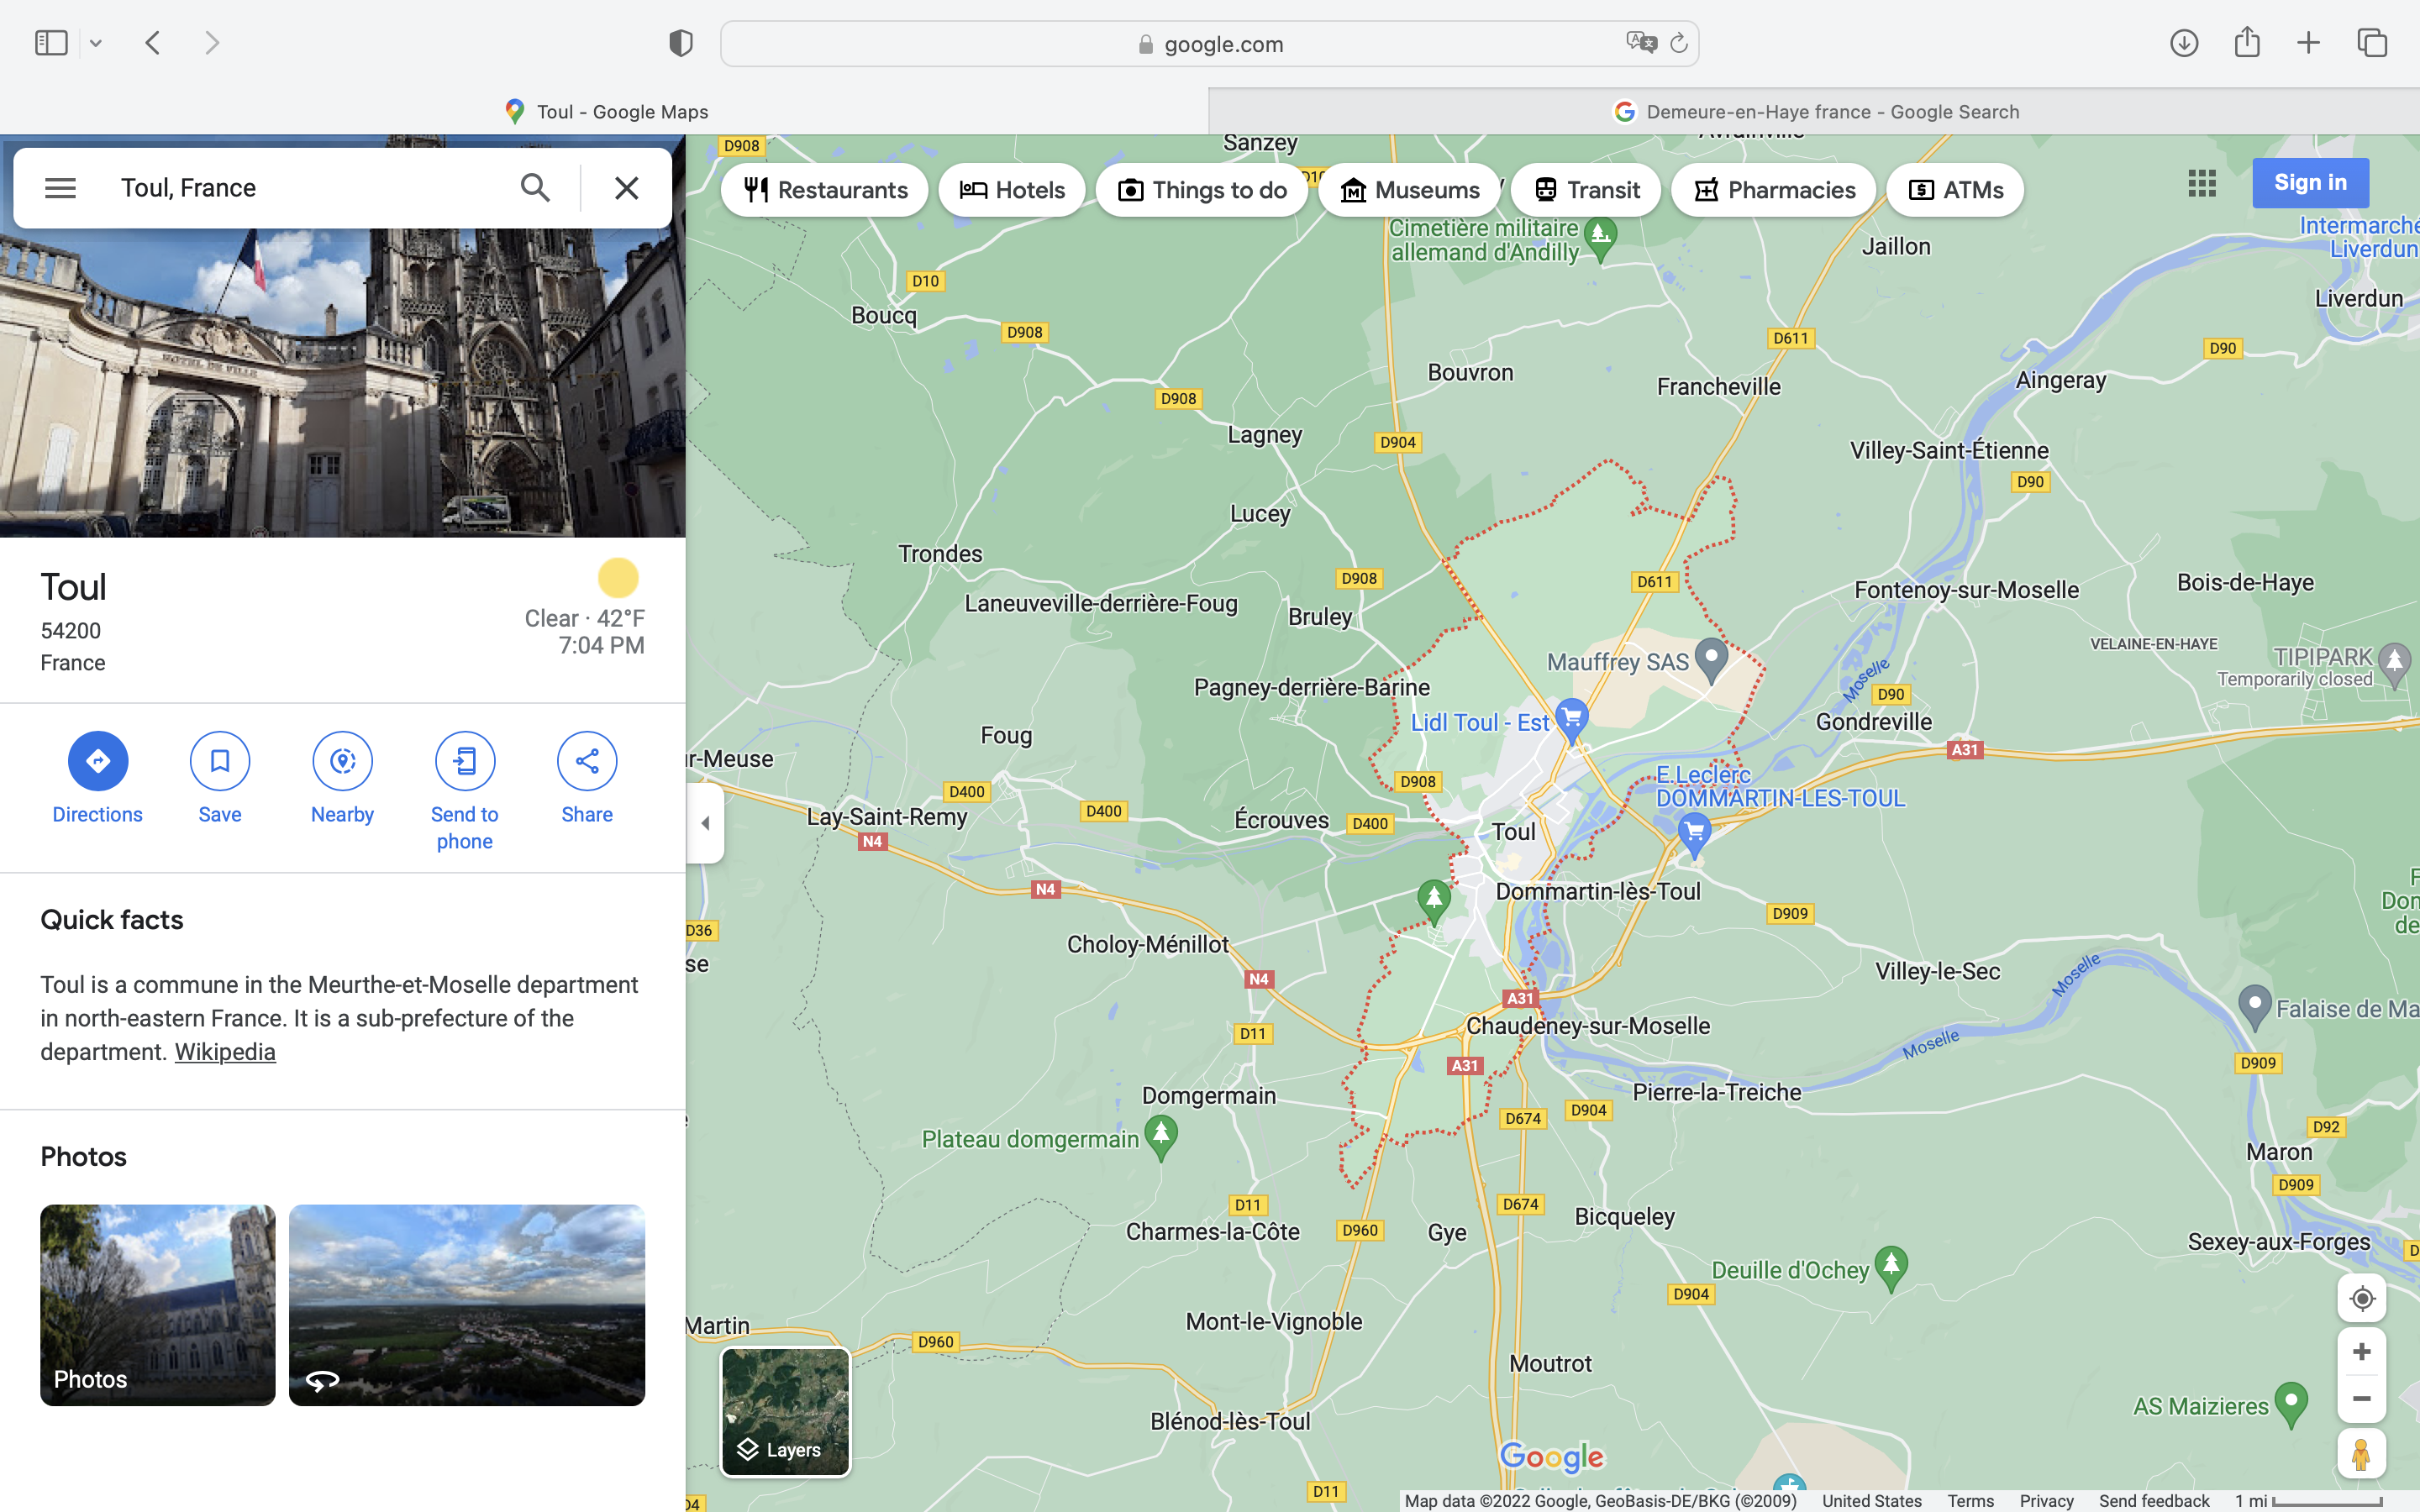Show your location with the target icon
The width and height of the screenshot is (2420, 1512).
[x=2361, y=1298]
